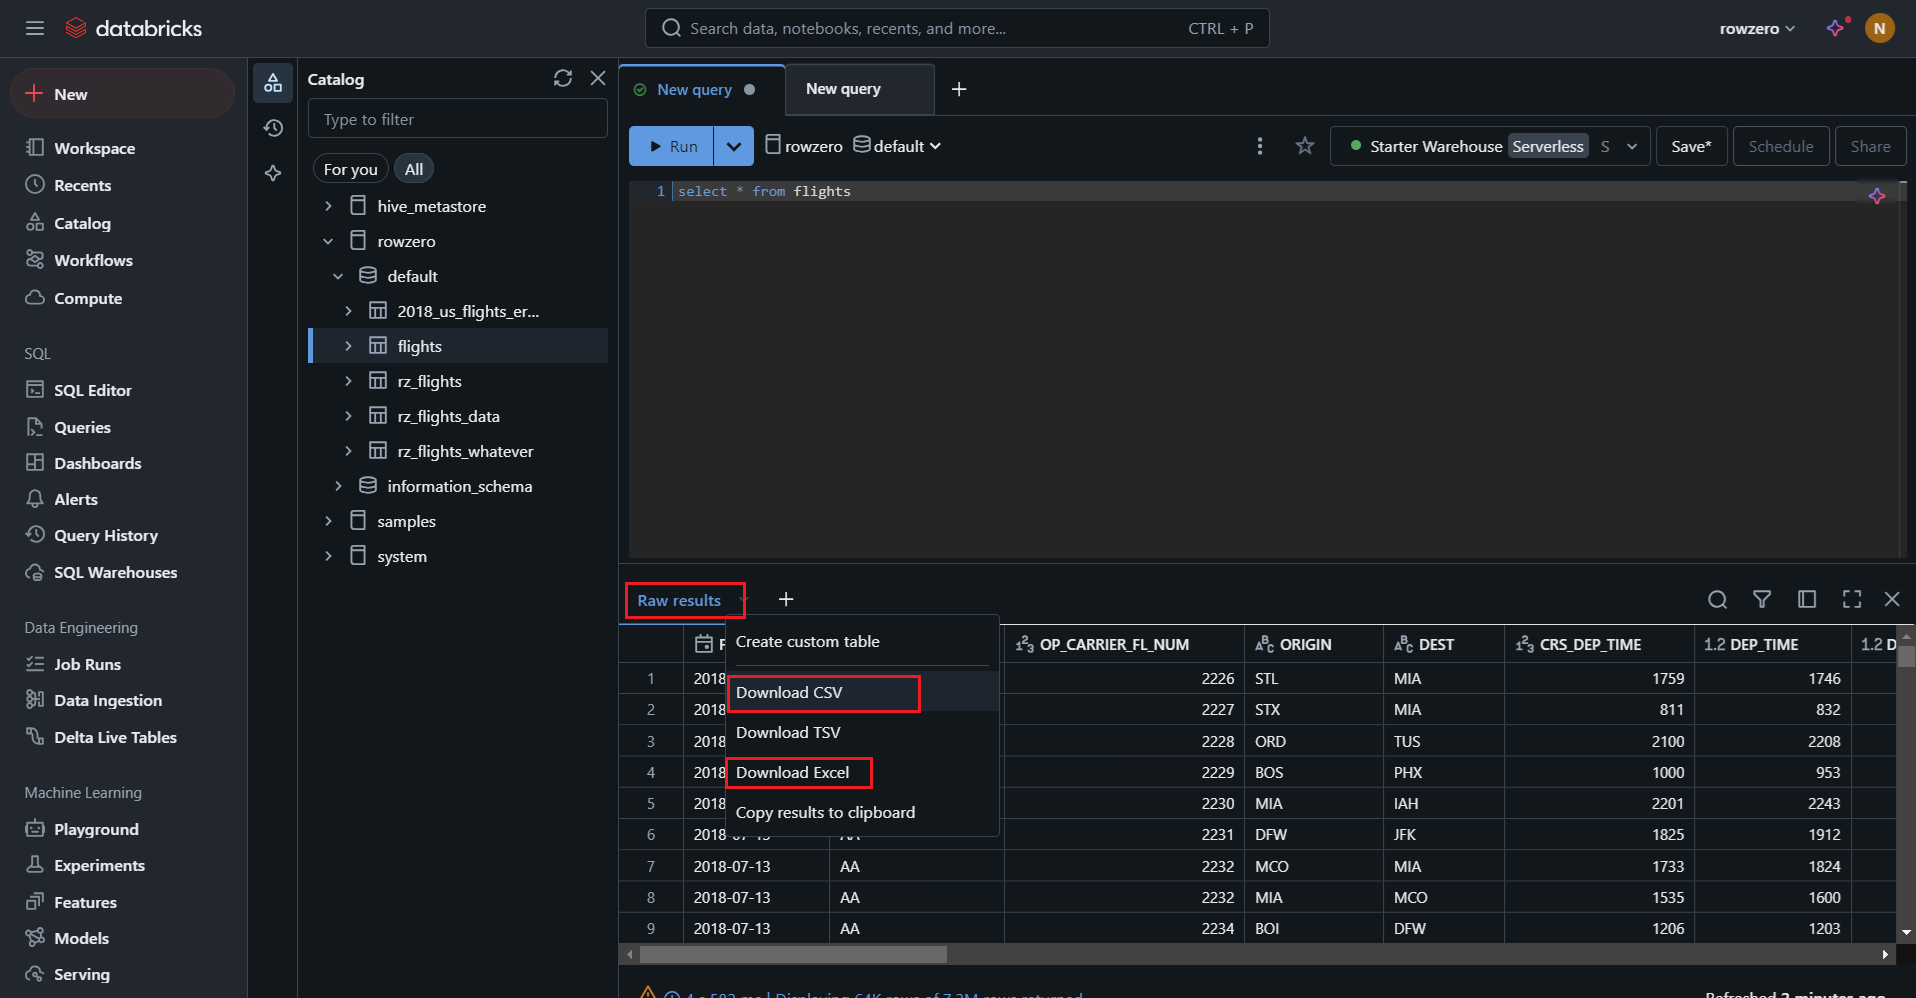
Task: Open the history icon in side rail
Action: [273, 128]
